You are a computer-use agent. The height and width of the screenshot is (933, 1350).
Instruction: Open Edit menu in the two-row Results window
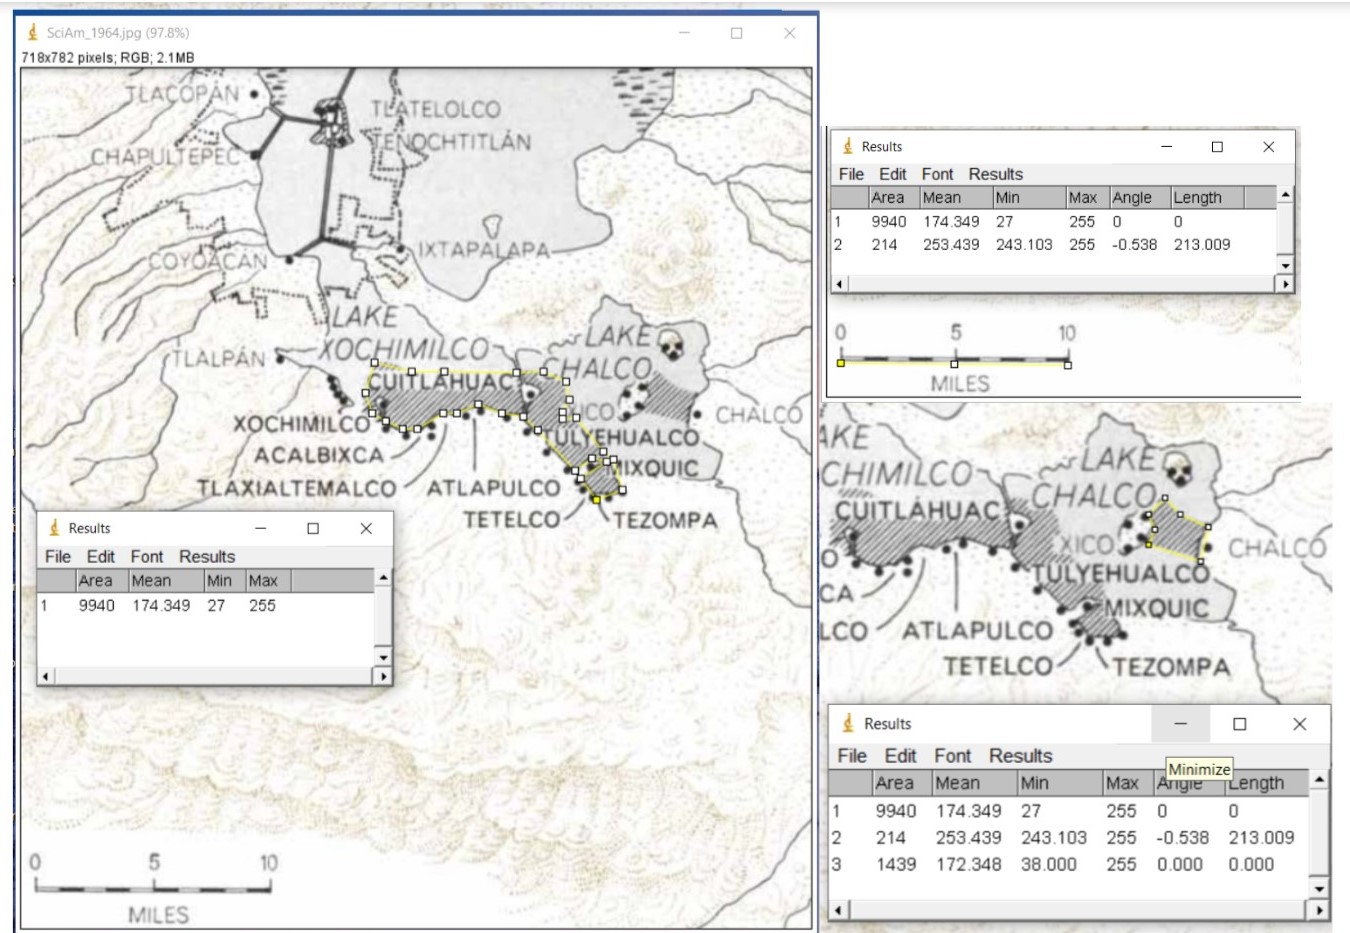892,174
